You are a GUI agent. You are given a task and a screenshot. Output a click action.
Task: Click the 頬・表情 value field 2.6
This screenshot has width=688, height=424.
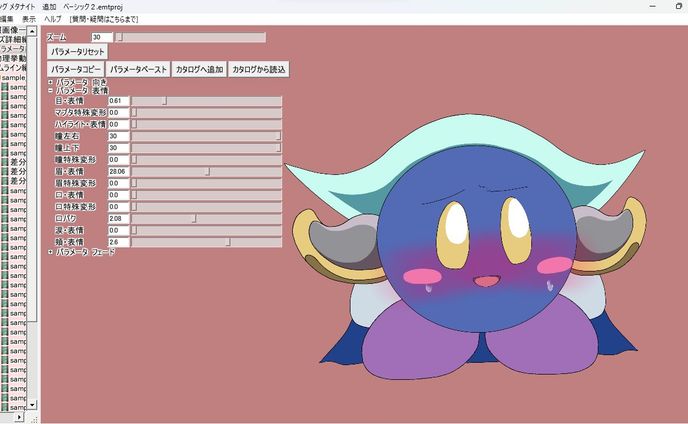click(x=118, y=242)
